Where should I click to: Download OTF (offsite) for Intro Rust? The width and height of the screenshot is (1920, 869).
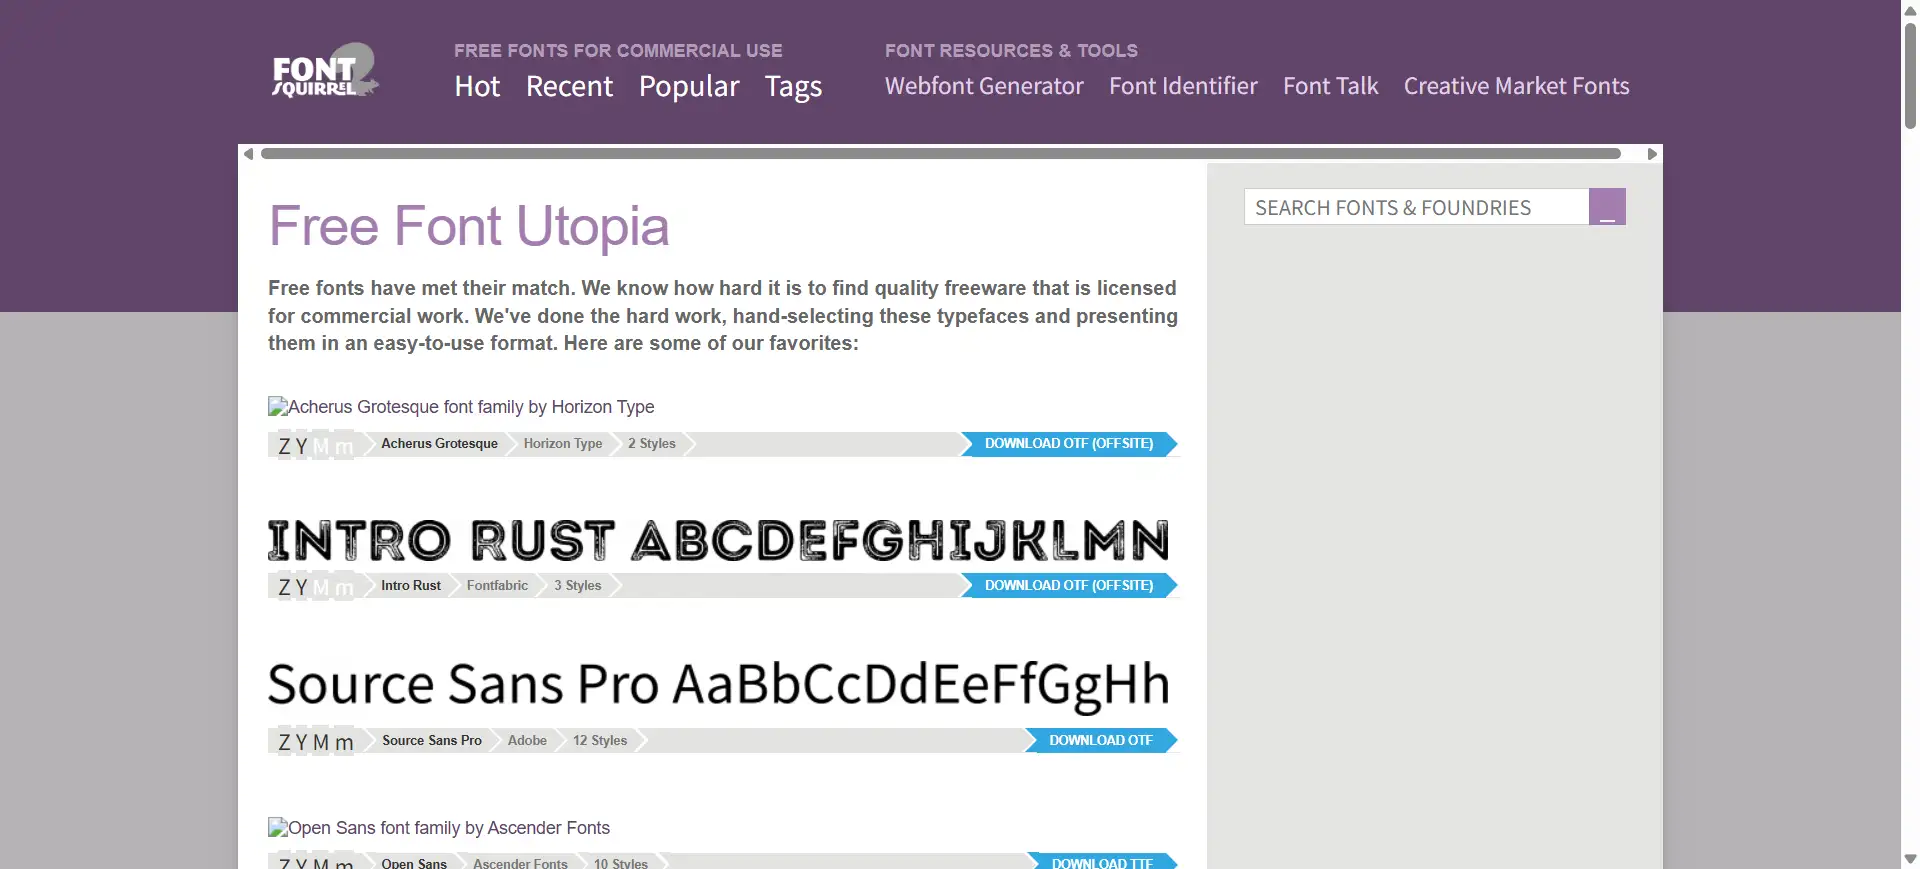pos(1069,585)
